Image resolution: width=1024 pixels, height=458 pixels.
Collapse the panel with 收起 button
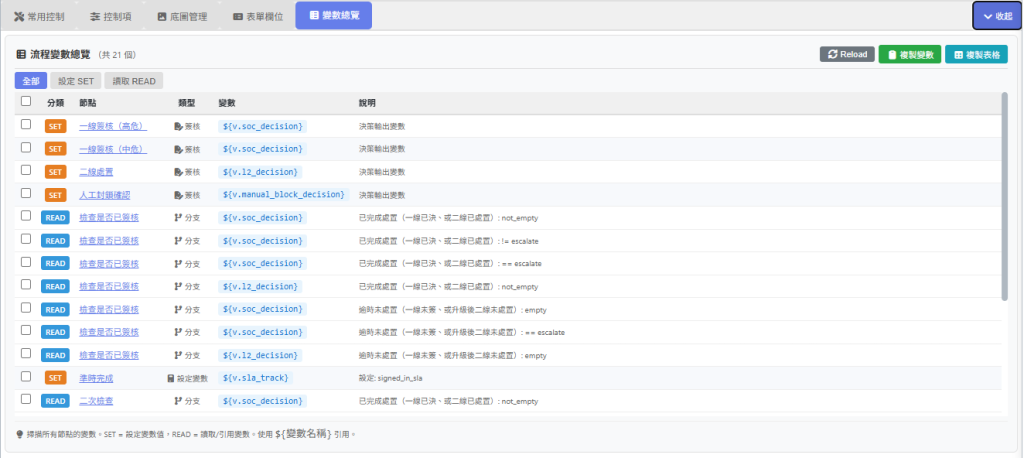click(997, 16)
